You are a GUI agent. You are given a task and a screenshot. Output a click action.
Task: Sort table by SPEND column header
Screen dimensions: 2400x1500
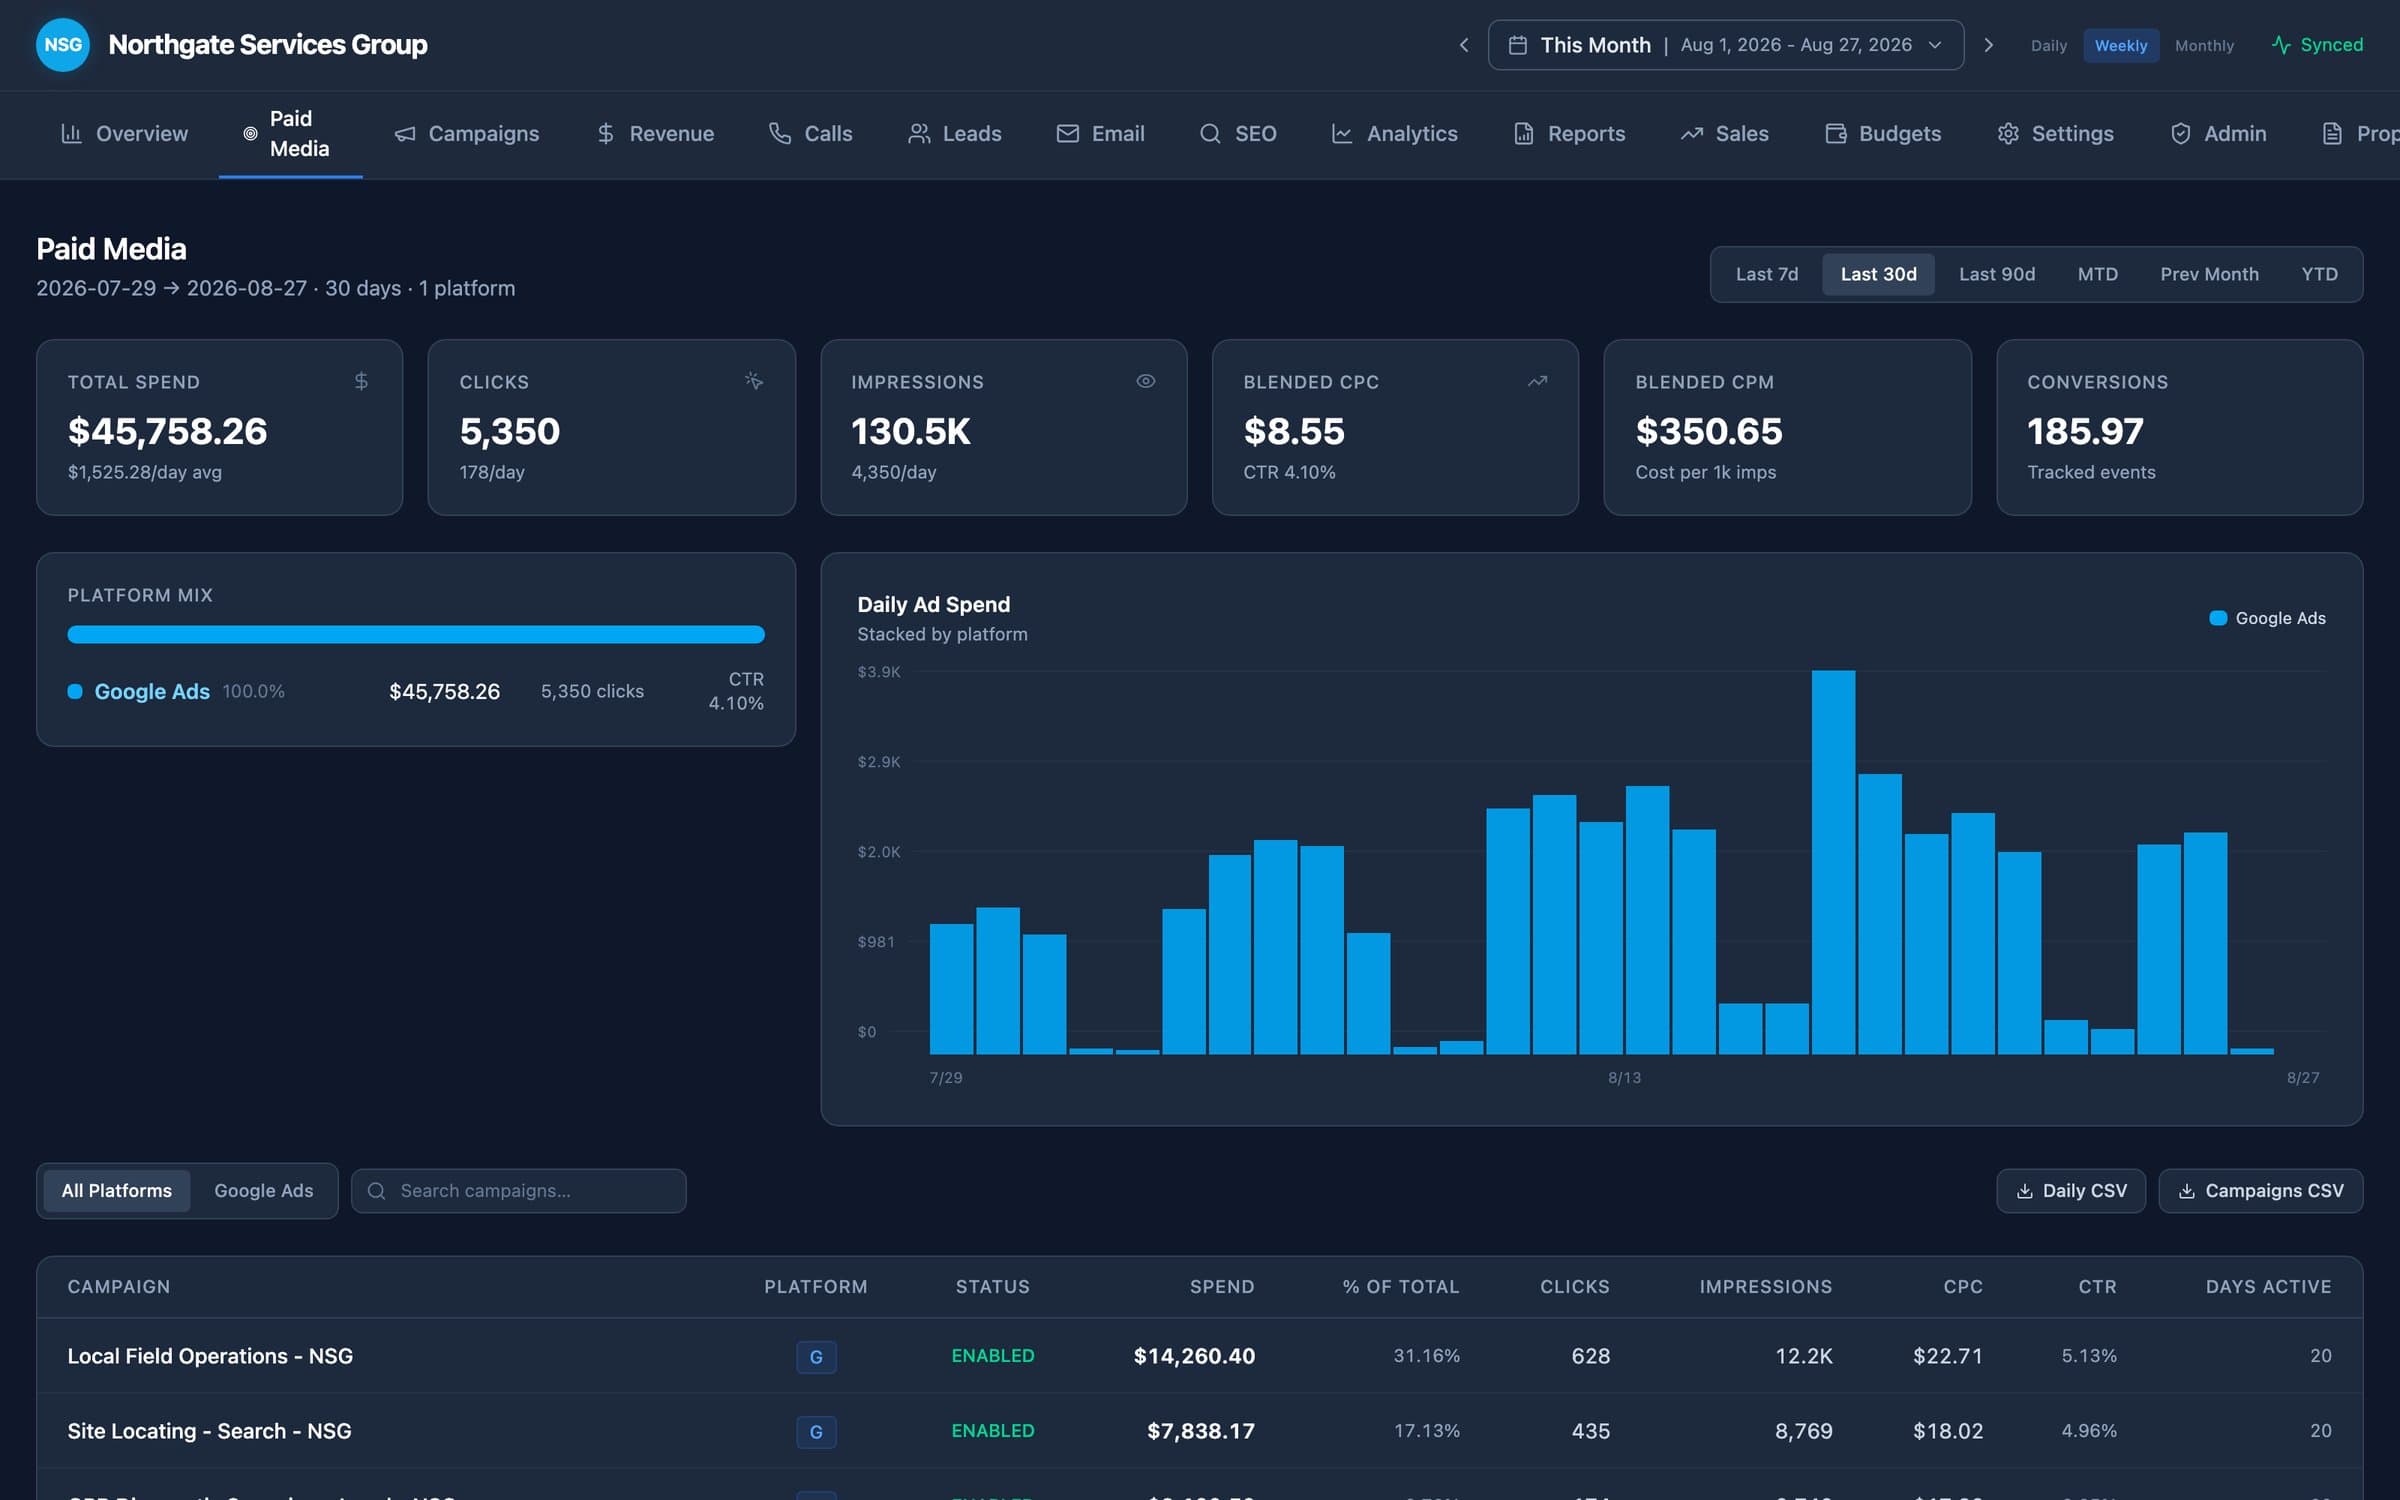pyautogui.click(x=1222, y=1287)
